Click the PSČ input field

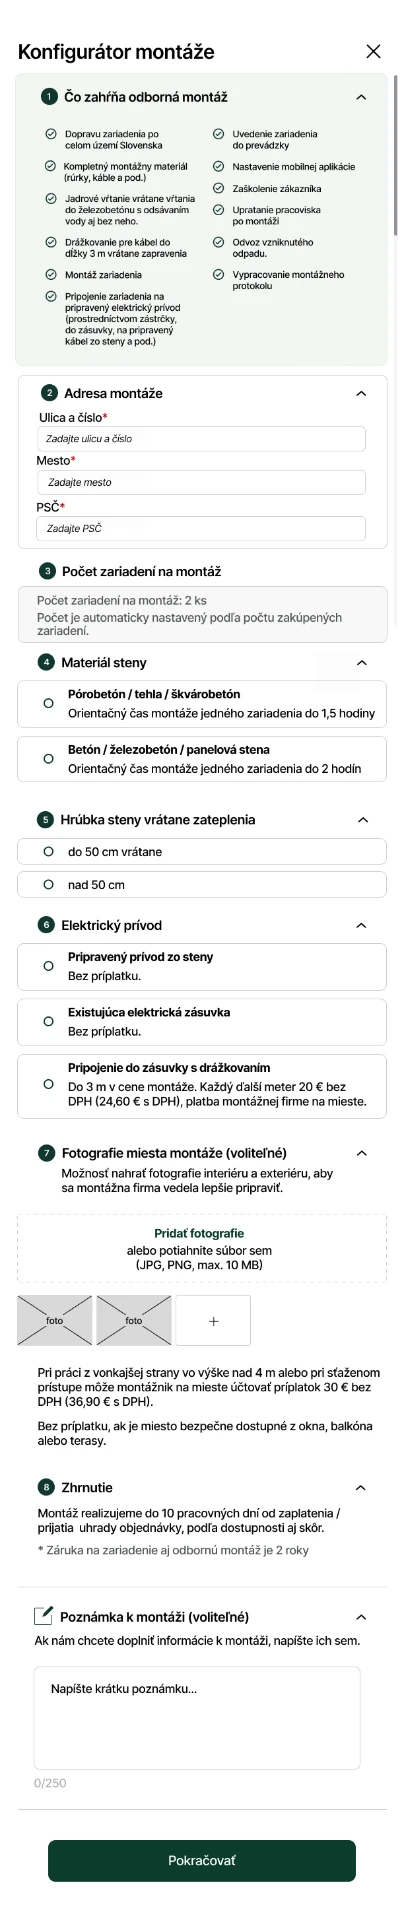(x=201, y=528)
